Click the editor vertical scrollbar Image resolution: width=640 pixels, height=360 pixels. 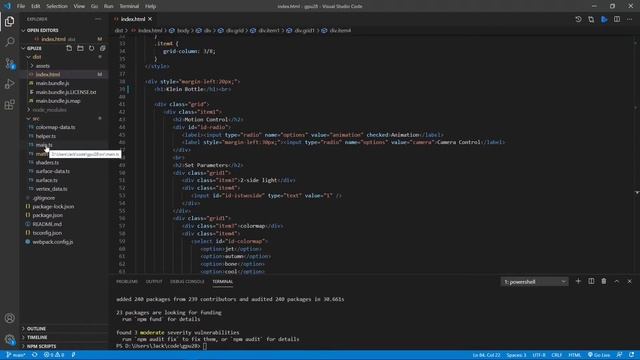pos(637,155)
